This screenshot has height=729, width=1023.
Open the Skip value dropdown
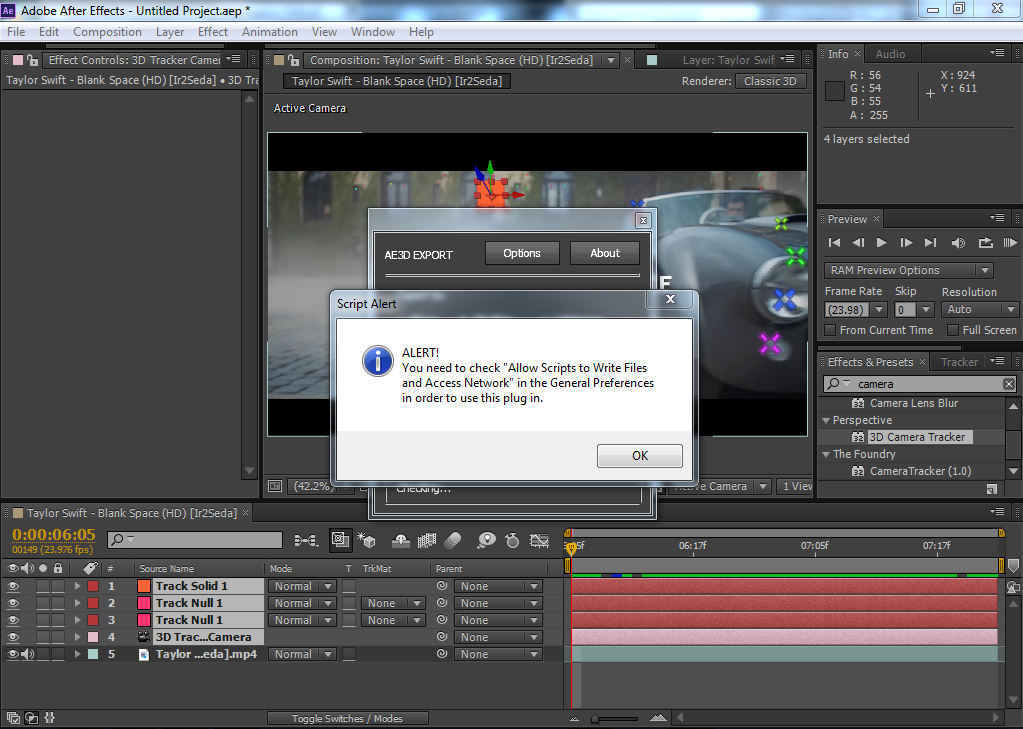pos(925,309)
